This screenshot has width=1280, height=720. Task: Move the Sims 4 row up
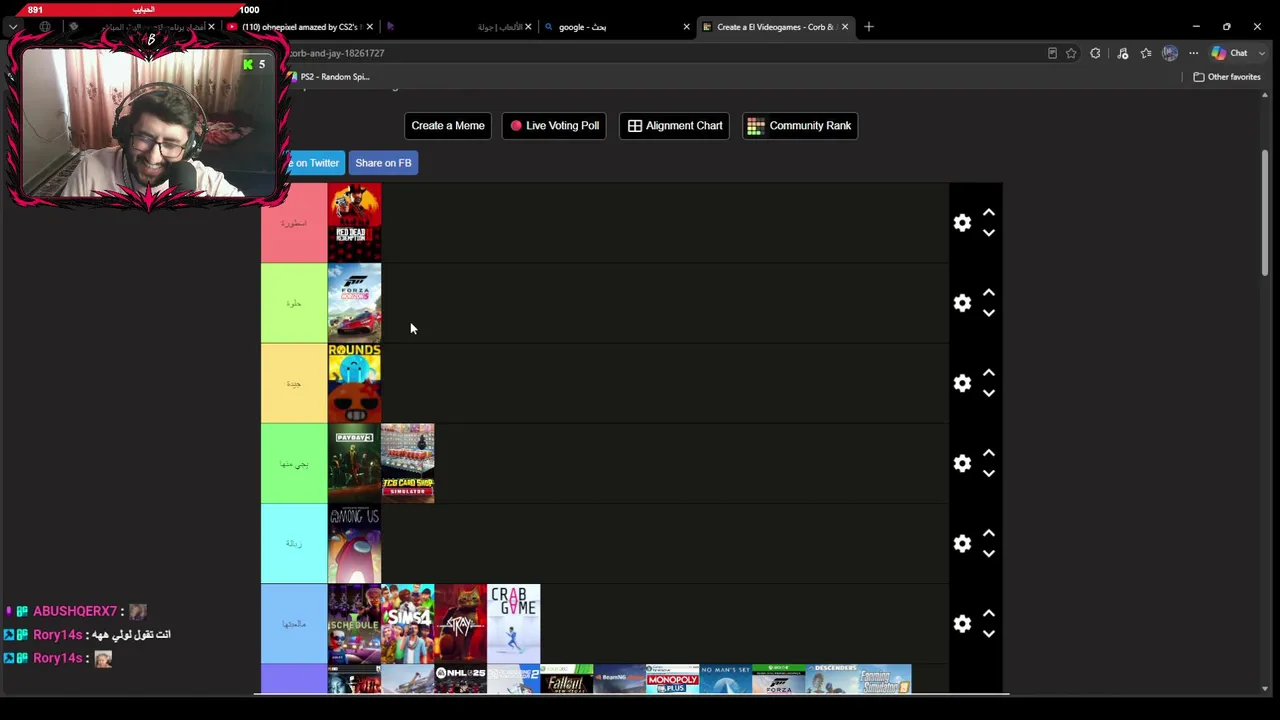click(x=989, y=612)
